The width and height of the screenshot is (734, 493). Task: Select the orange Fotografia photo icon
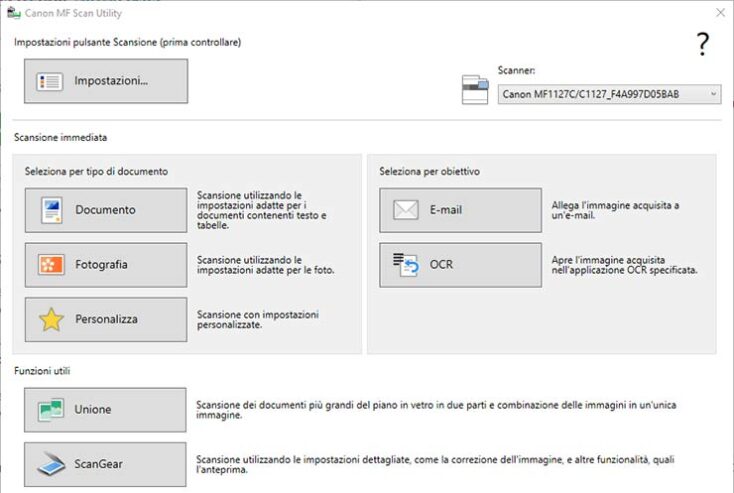point(51,265)
